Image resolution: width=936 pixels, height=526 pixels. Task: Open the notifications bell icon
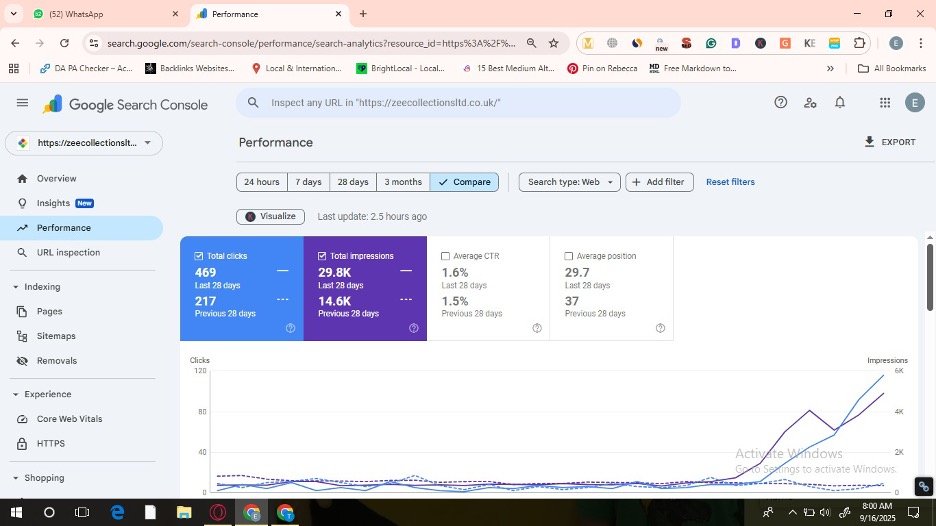pos(840,103)
